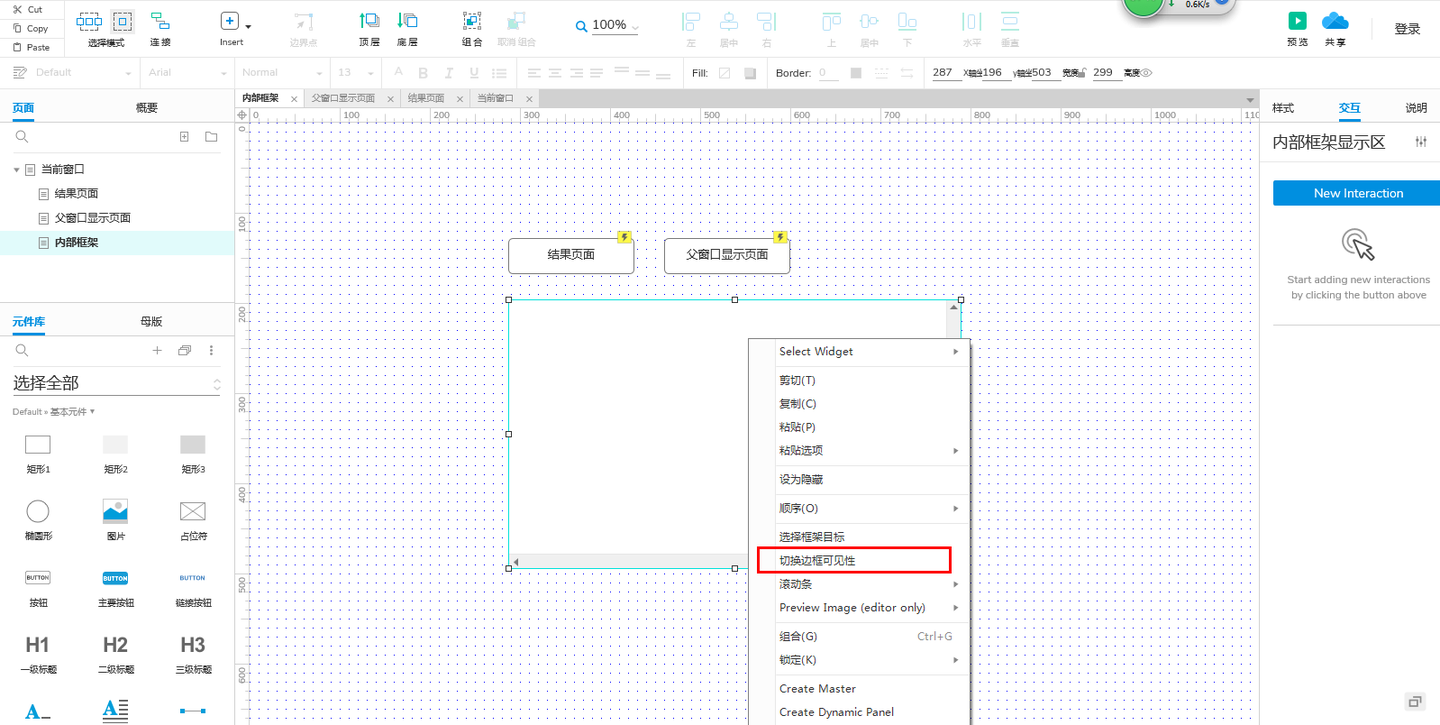Image resolution: width=1440 pixels, height=725 pixels.
Task: Open the Border color swatch
Action: pyautogui.click(x=856, y=73)
